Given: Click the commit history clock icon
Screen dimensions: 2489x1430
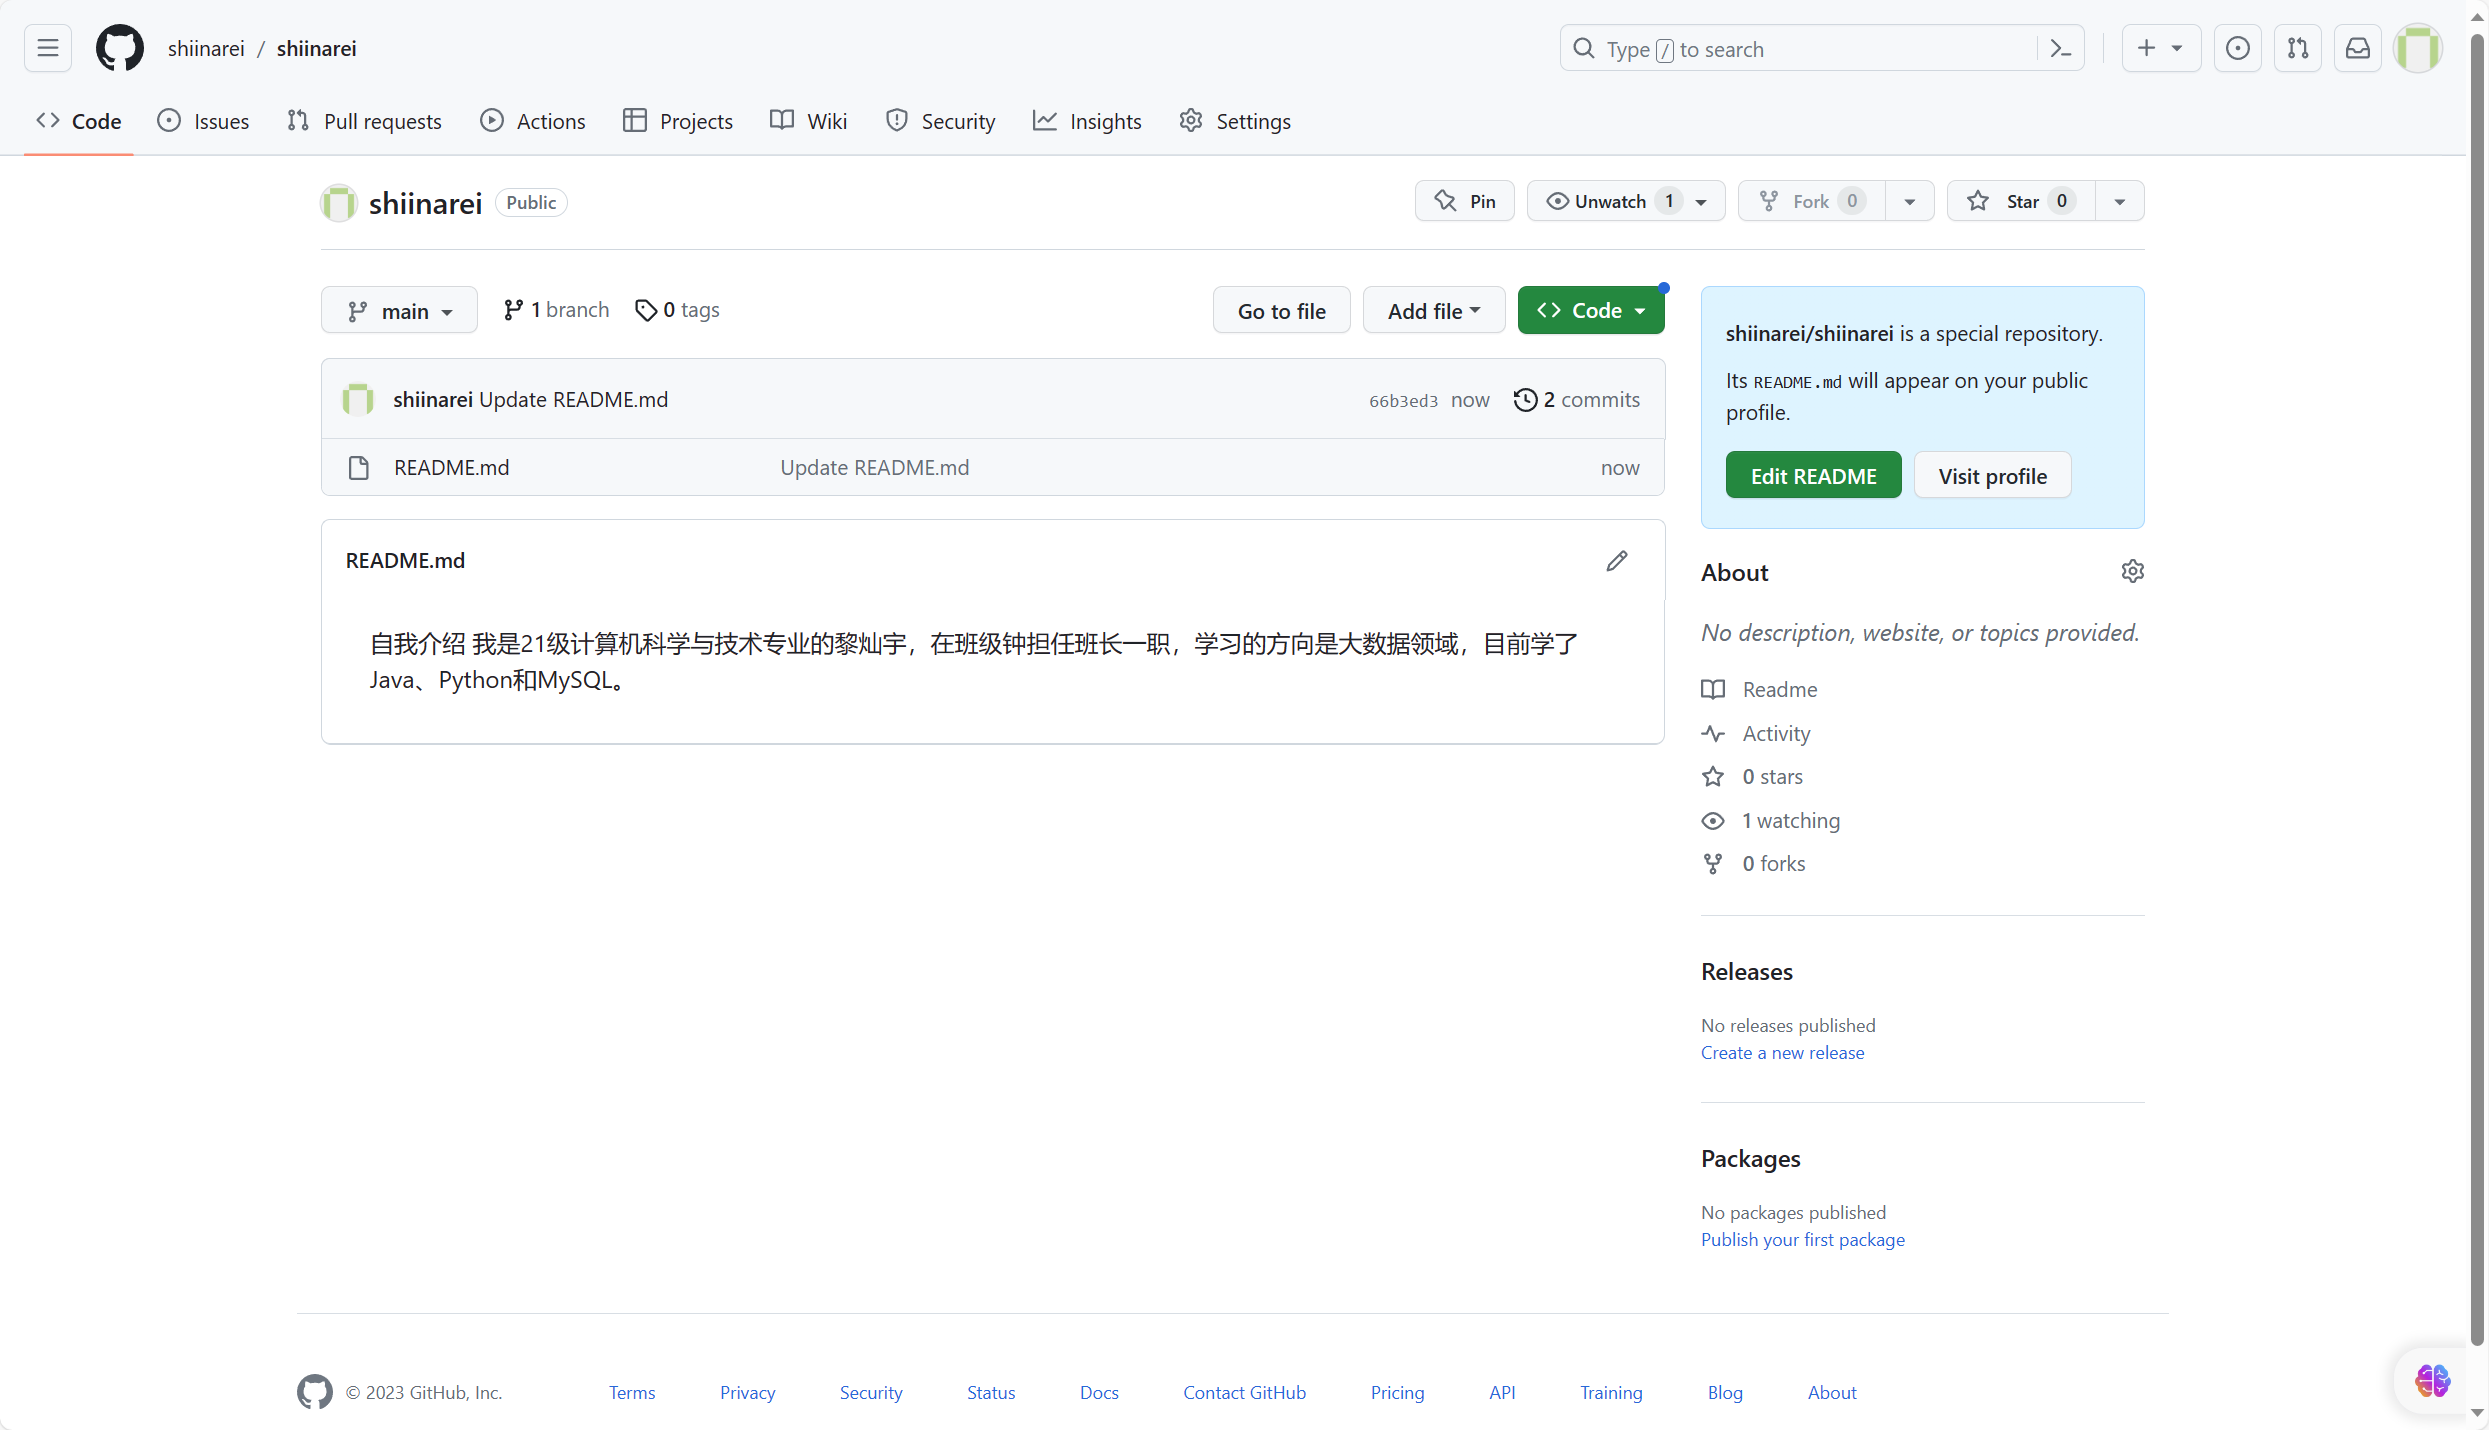Looking at the screenshot, I should 1524,400.
